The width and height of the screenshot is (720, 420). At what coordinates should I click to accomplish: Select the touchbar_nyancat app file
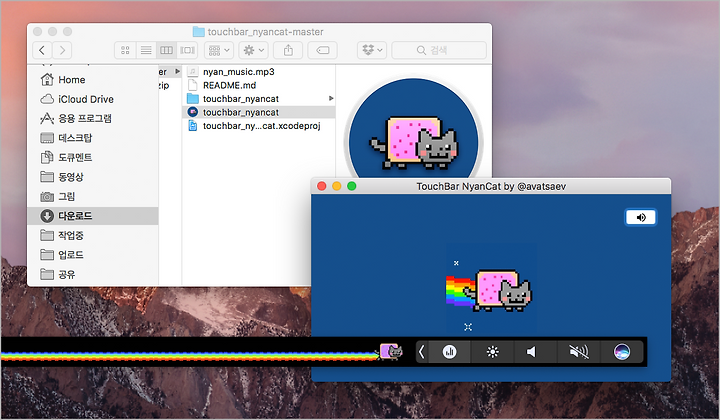point(259,112)
